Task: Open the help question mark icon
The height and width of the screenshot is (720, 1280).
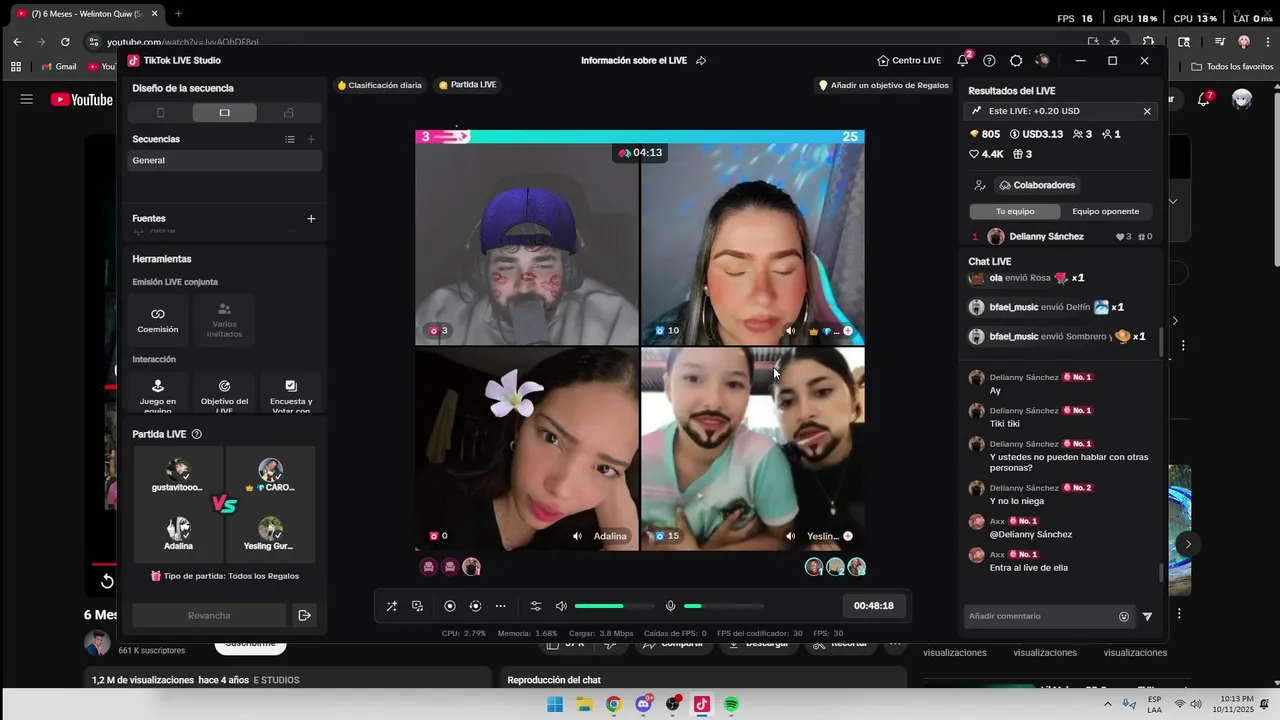Action: coord(989,61)
